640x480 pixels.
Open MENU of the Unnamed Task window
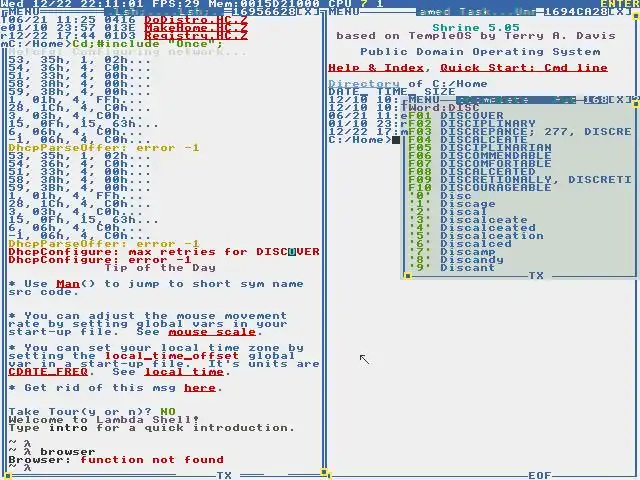pyautogui.click(x=344, y=12)
